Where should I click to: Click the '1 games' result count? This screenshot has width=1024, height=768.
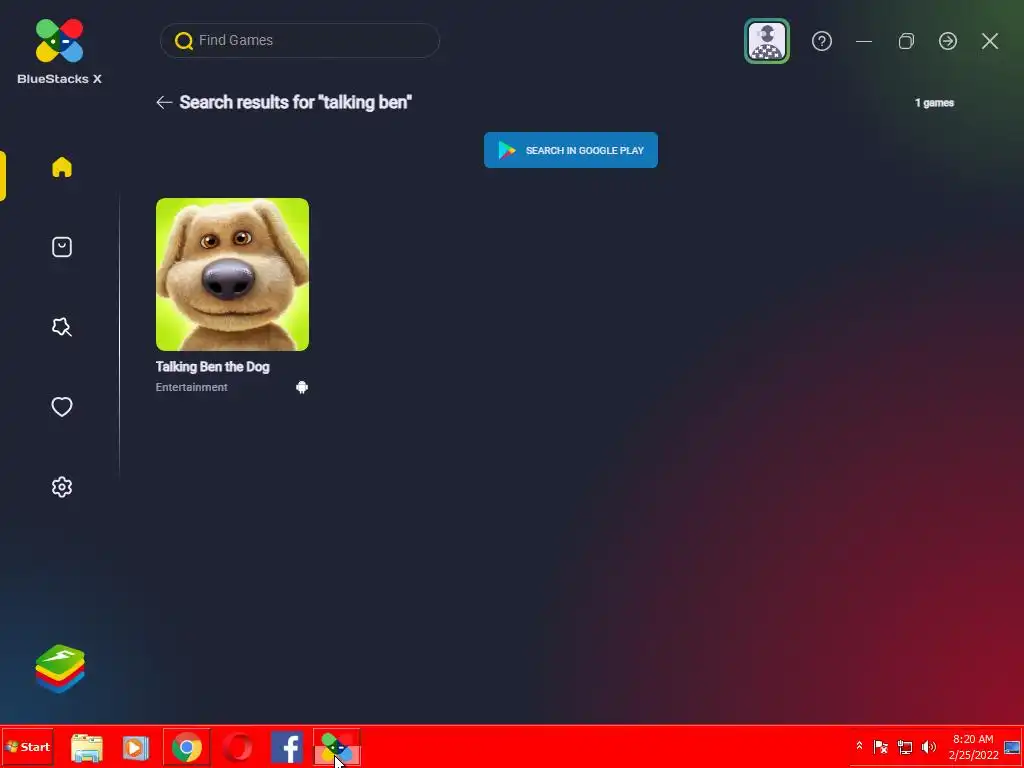coord(934,103)
